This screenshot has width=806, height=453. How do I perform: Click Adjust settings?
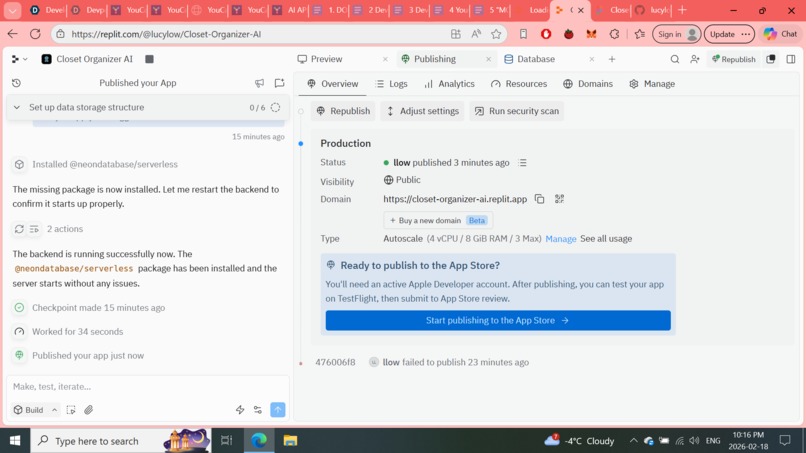[422, 111]
